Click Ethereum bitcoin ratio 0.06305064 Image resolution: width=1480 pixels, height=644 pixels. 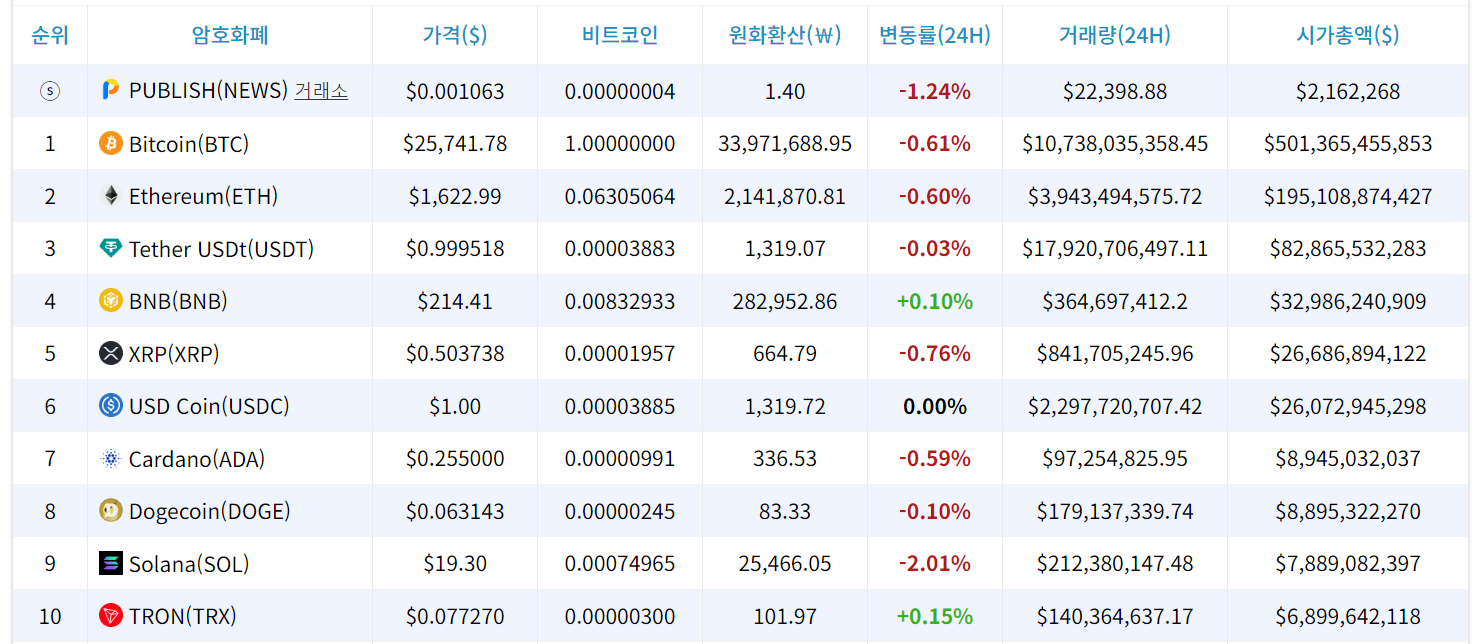[620, 196]
